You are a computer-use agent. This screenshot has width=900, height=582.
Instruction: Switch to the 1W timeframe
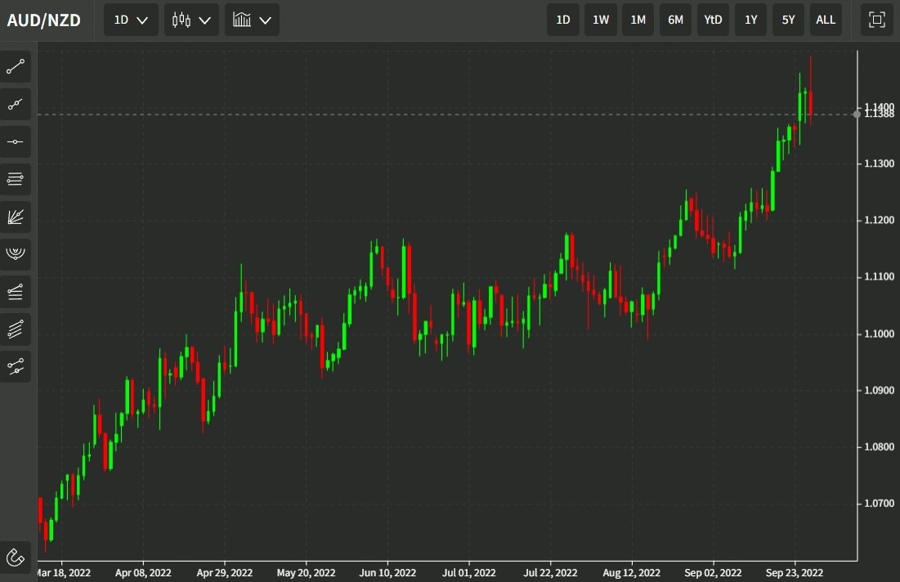coord(600,19)
